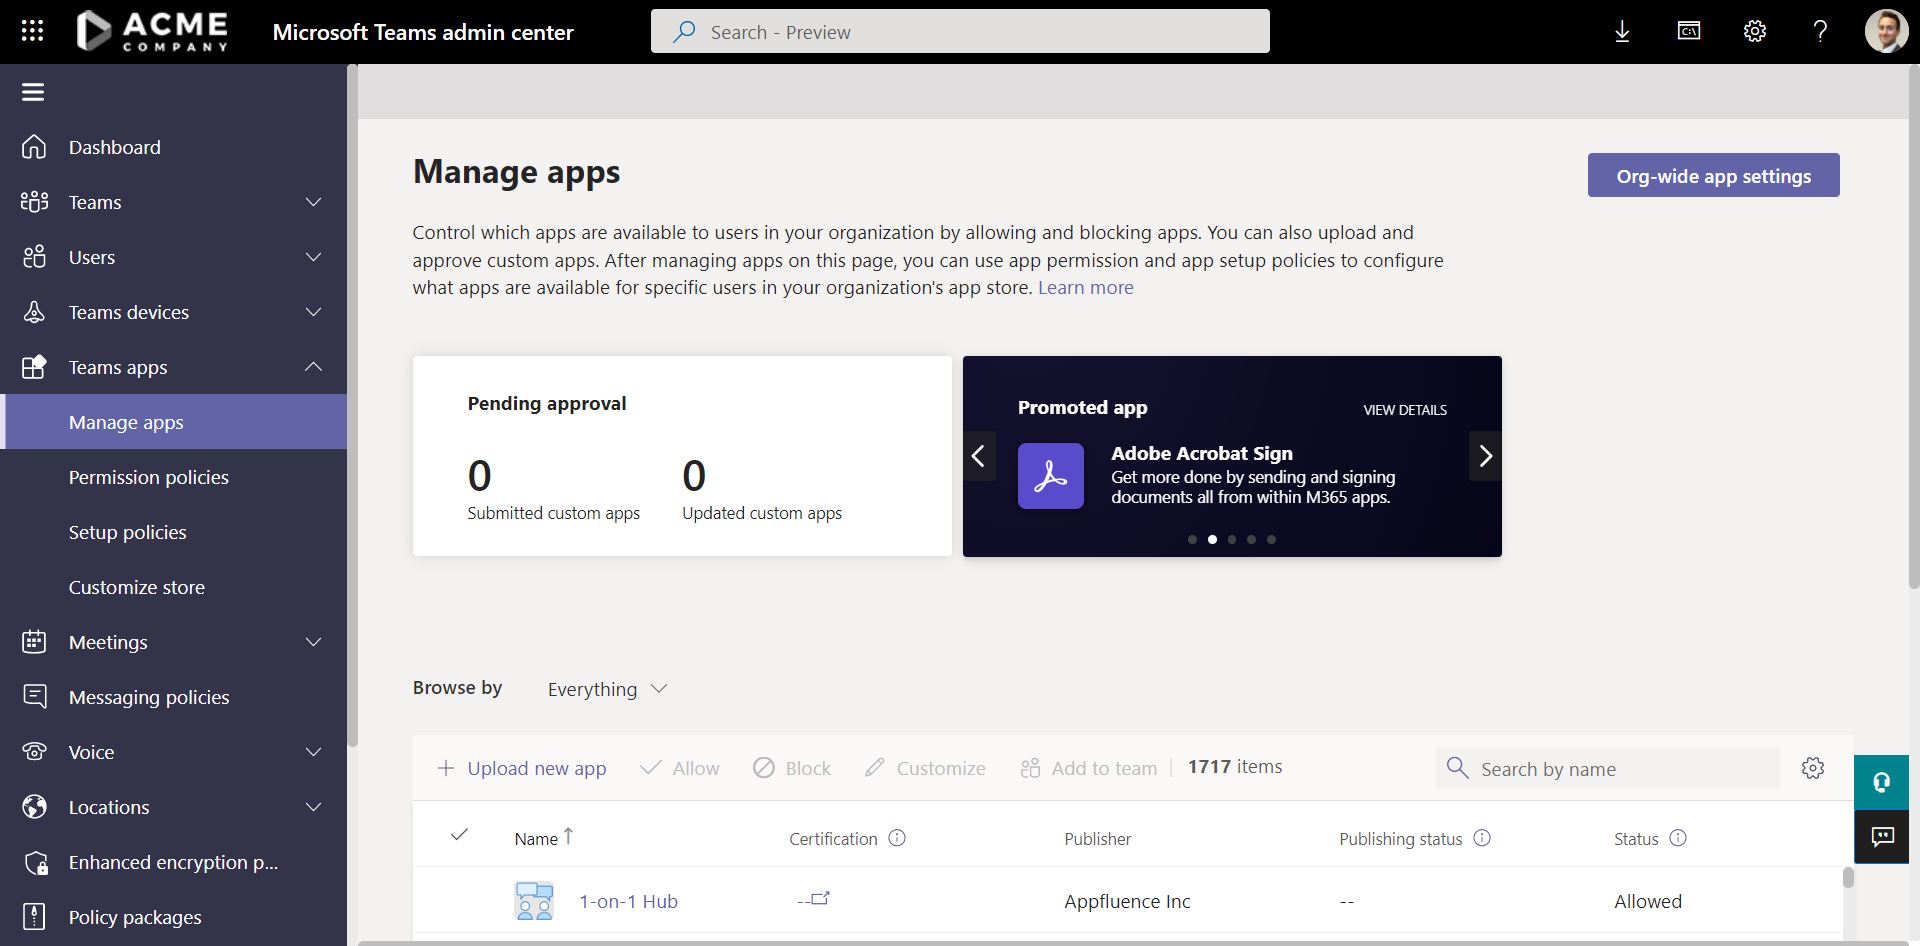This screenshot has height=946, width=1920.
Task: Click the Users icon in sidebar
Action: [34, 257]
